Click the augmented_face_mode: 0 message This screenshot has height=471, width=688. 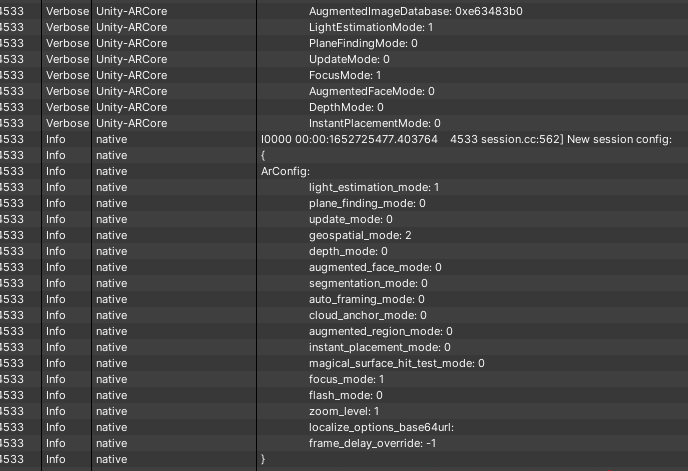pyautogui.click(x=375, y=267)
